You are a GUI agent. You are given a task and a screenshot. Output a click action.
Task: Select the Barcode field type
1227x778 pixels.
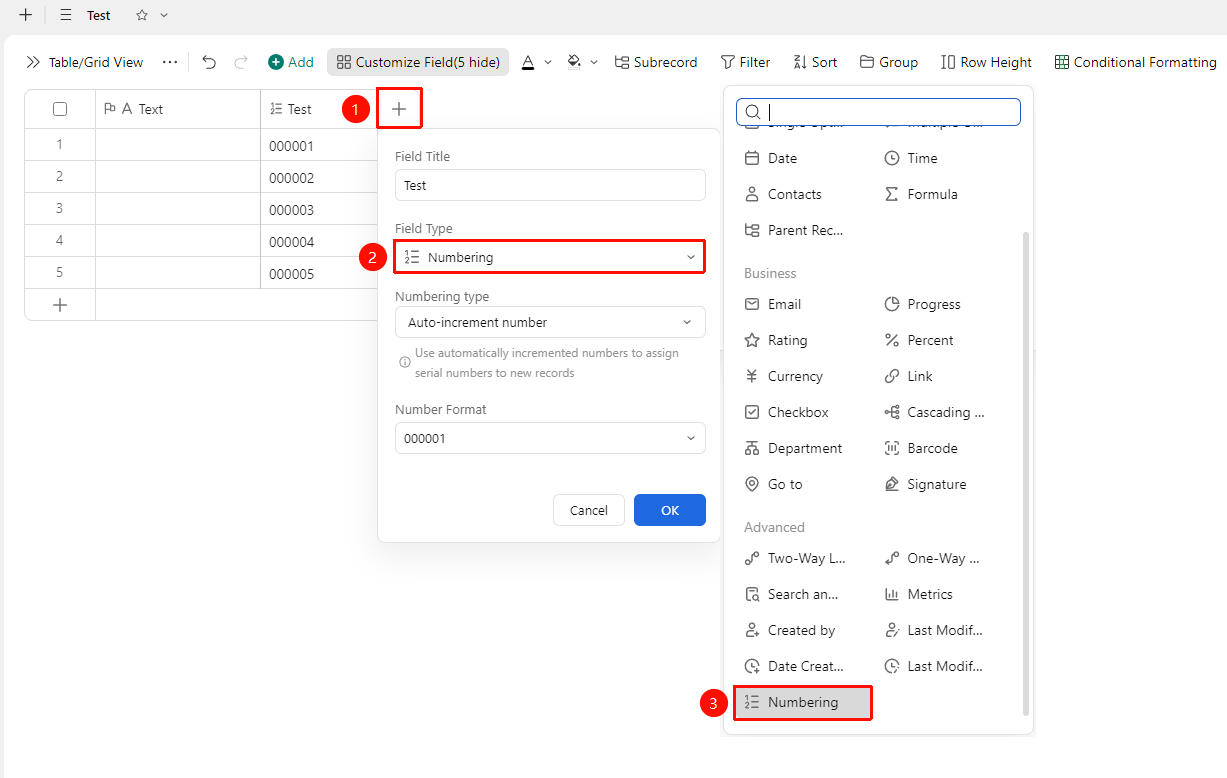(921, 448)
